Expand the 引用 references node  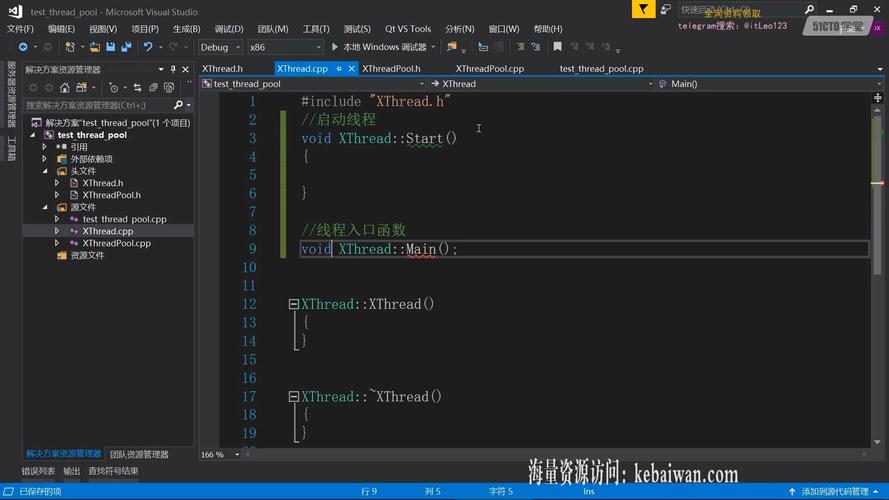(45, 147)
